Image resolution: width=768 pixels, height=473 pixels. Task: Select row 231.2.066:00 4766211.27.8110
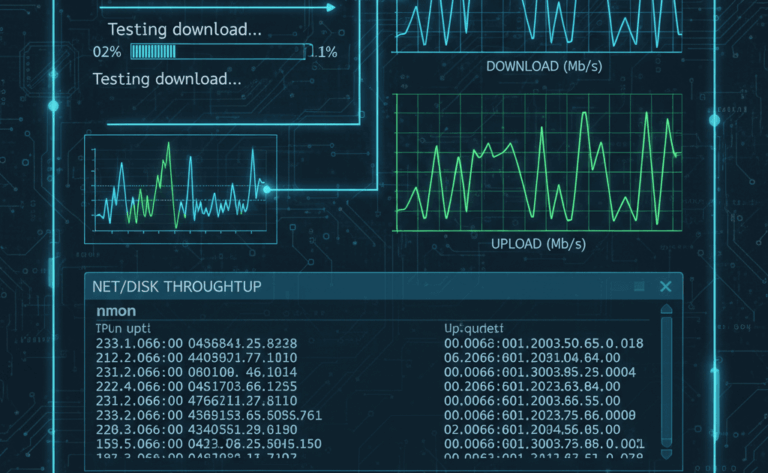click(x=196, y=401)
